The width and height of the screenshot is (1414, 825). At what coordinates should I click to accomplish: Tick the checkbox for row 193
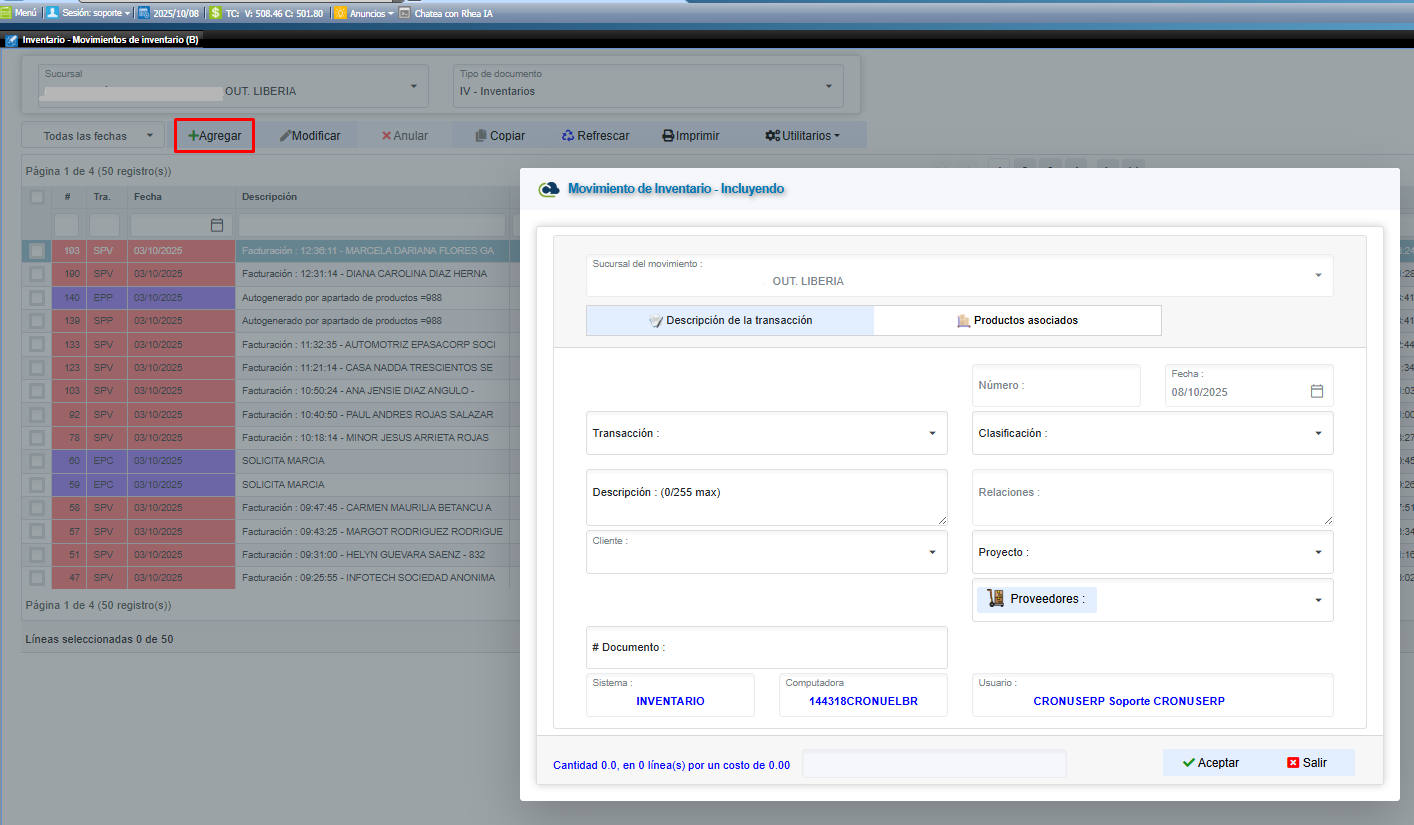point(37,250)
